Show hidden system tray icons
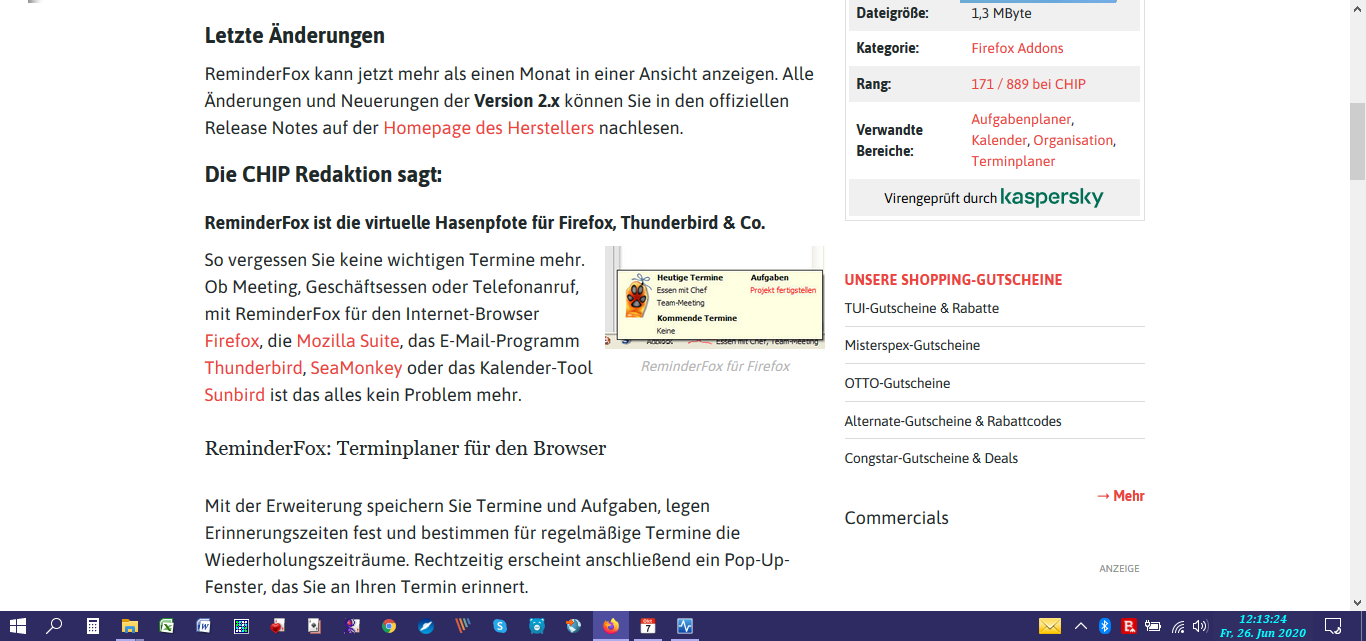This screenshot has width=1366, height=641. pos(1080,626)
